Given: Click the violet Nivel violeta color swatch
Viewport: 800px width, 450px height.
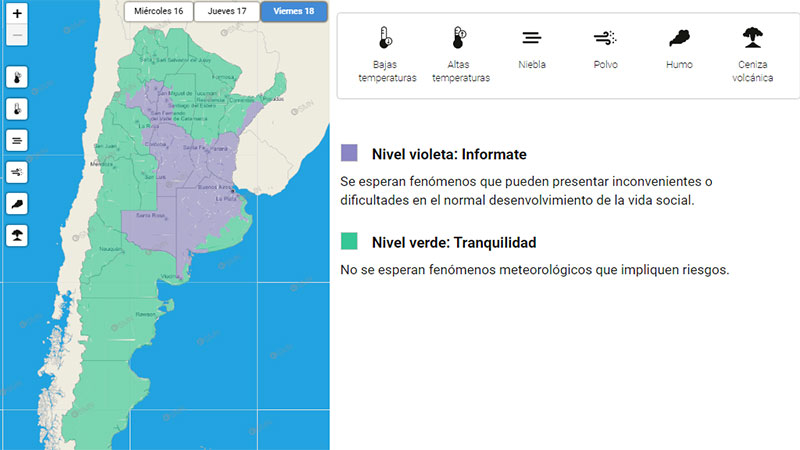Looking at the screenshot, I should [x=349, y=153].
